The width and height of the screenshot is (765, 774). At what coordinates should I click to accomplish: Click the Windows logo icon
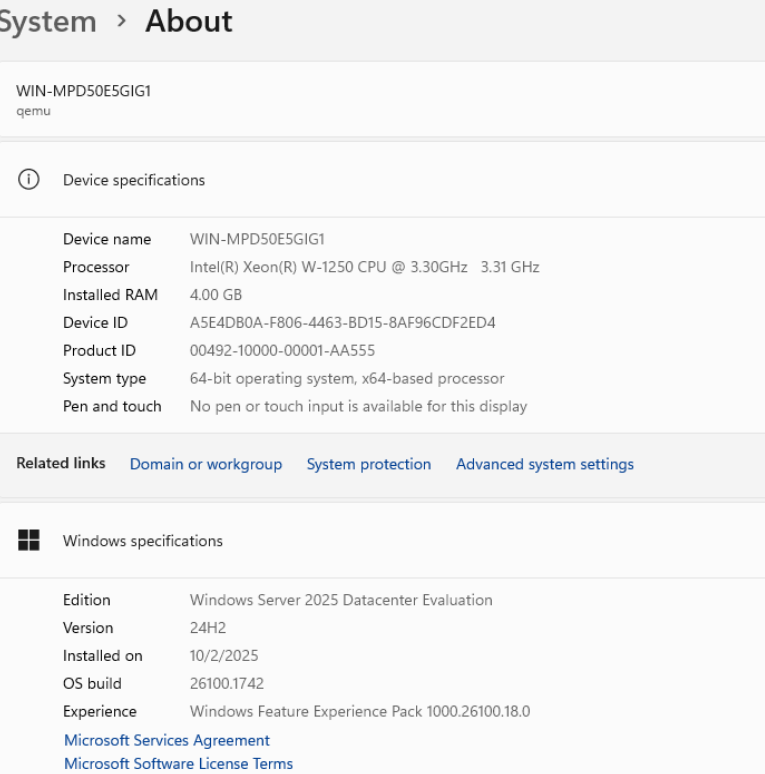29,541
